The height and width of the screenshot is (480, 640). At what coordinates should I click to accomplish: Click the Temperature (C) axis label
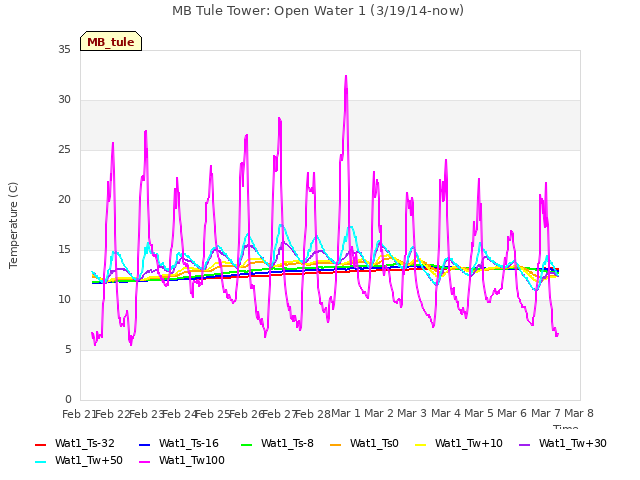(13, 225)
